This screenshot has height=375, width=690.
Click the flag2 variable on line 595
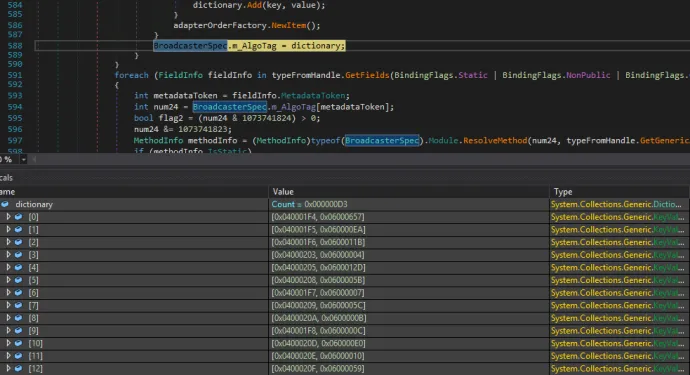(x=171, y=118)
